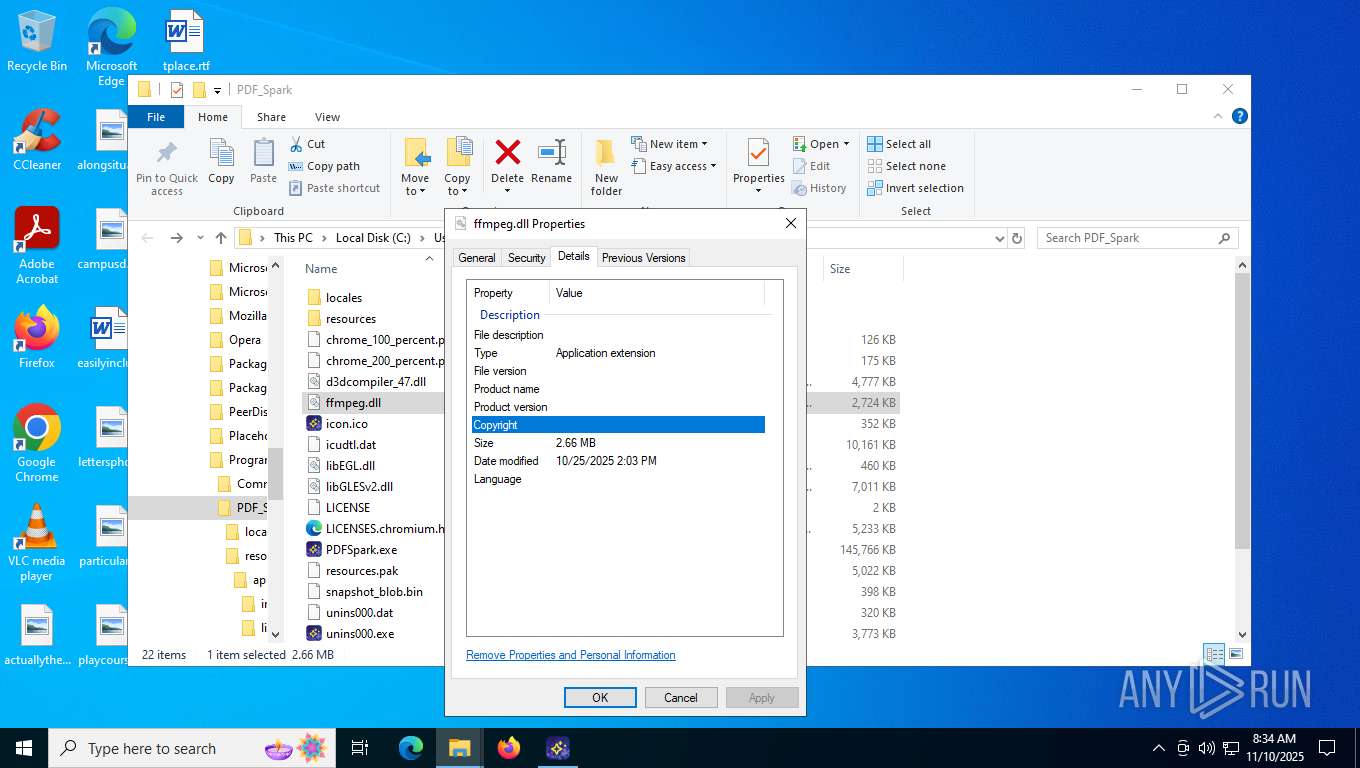This screenshot has height=768, width=1360.
Task: Click the Size column header
Action: [x=840, y=269]
